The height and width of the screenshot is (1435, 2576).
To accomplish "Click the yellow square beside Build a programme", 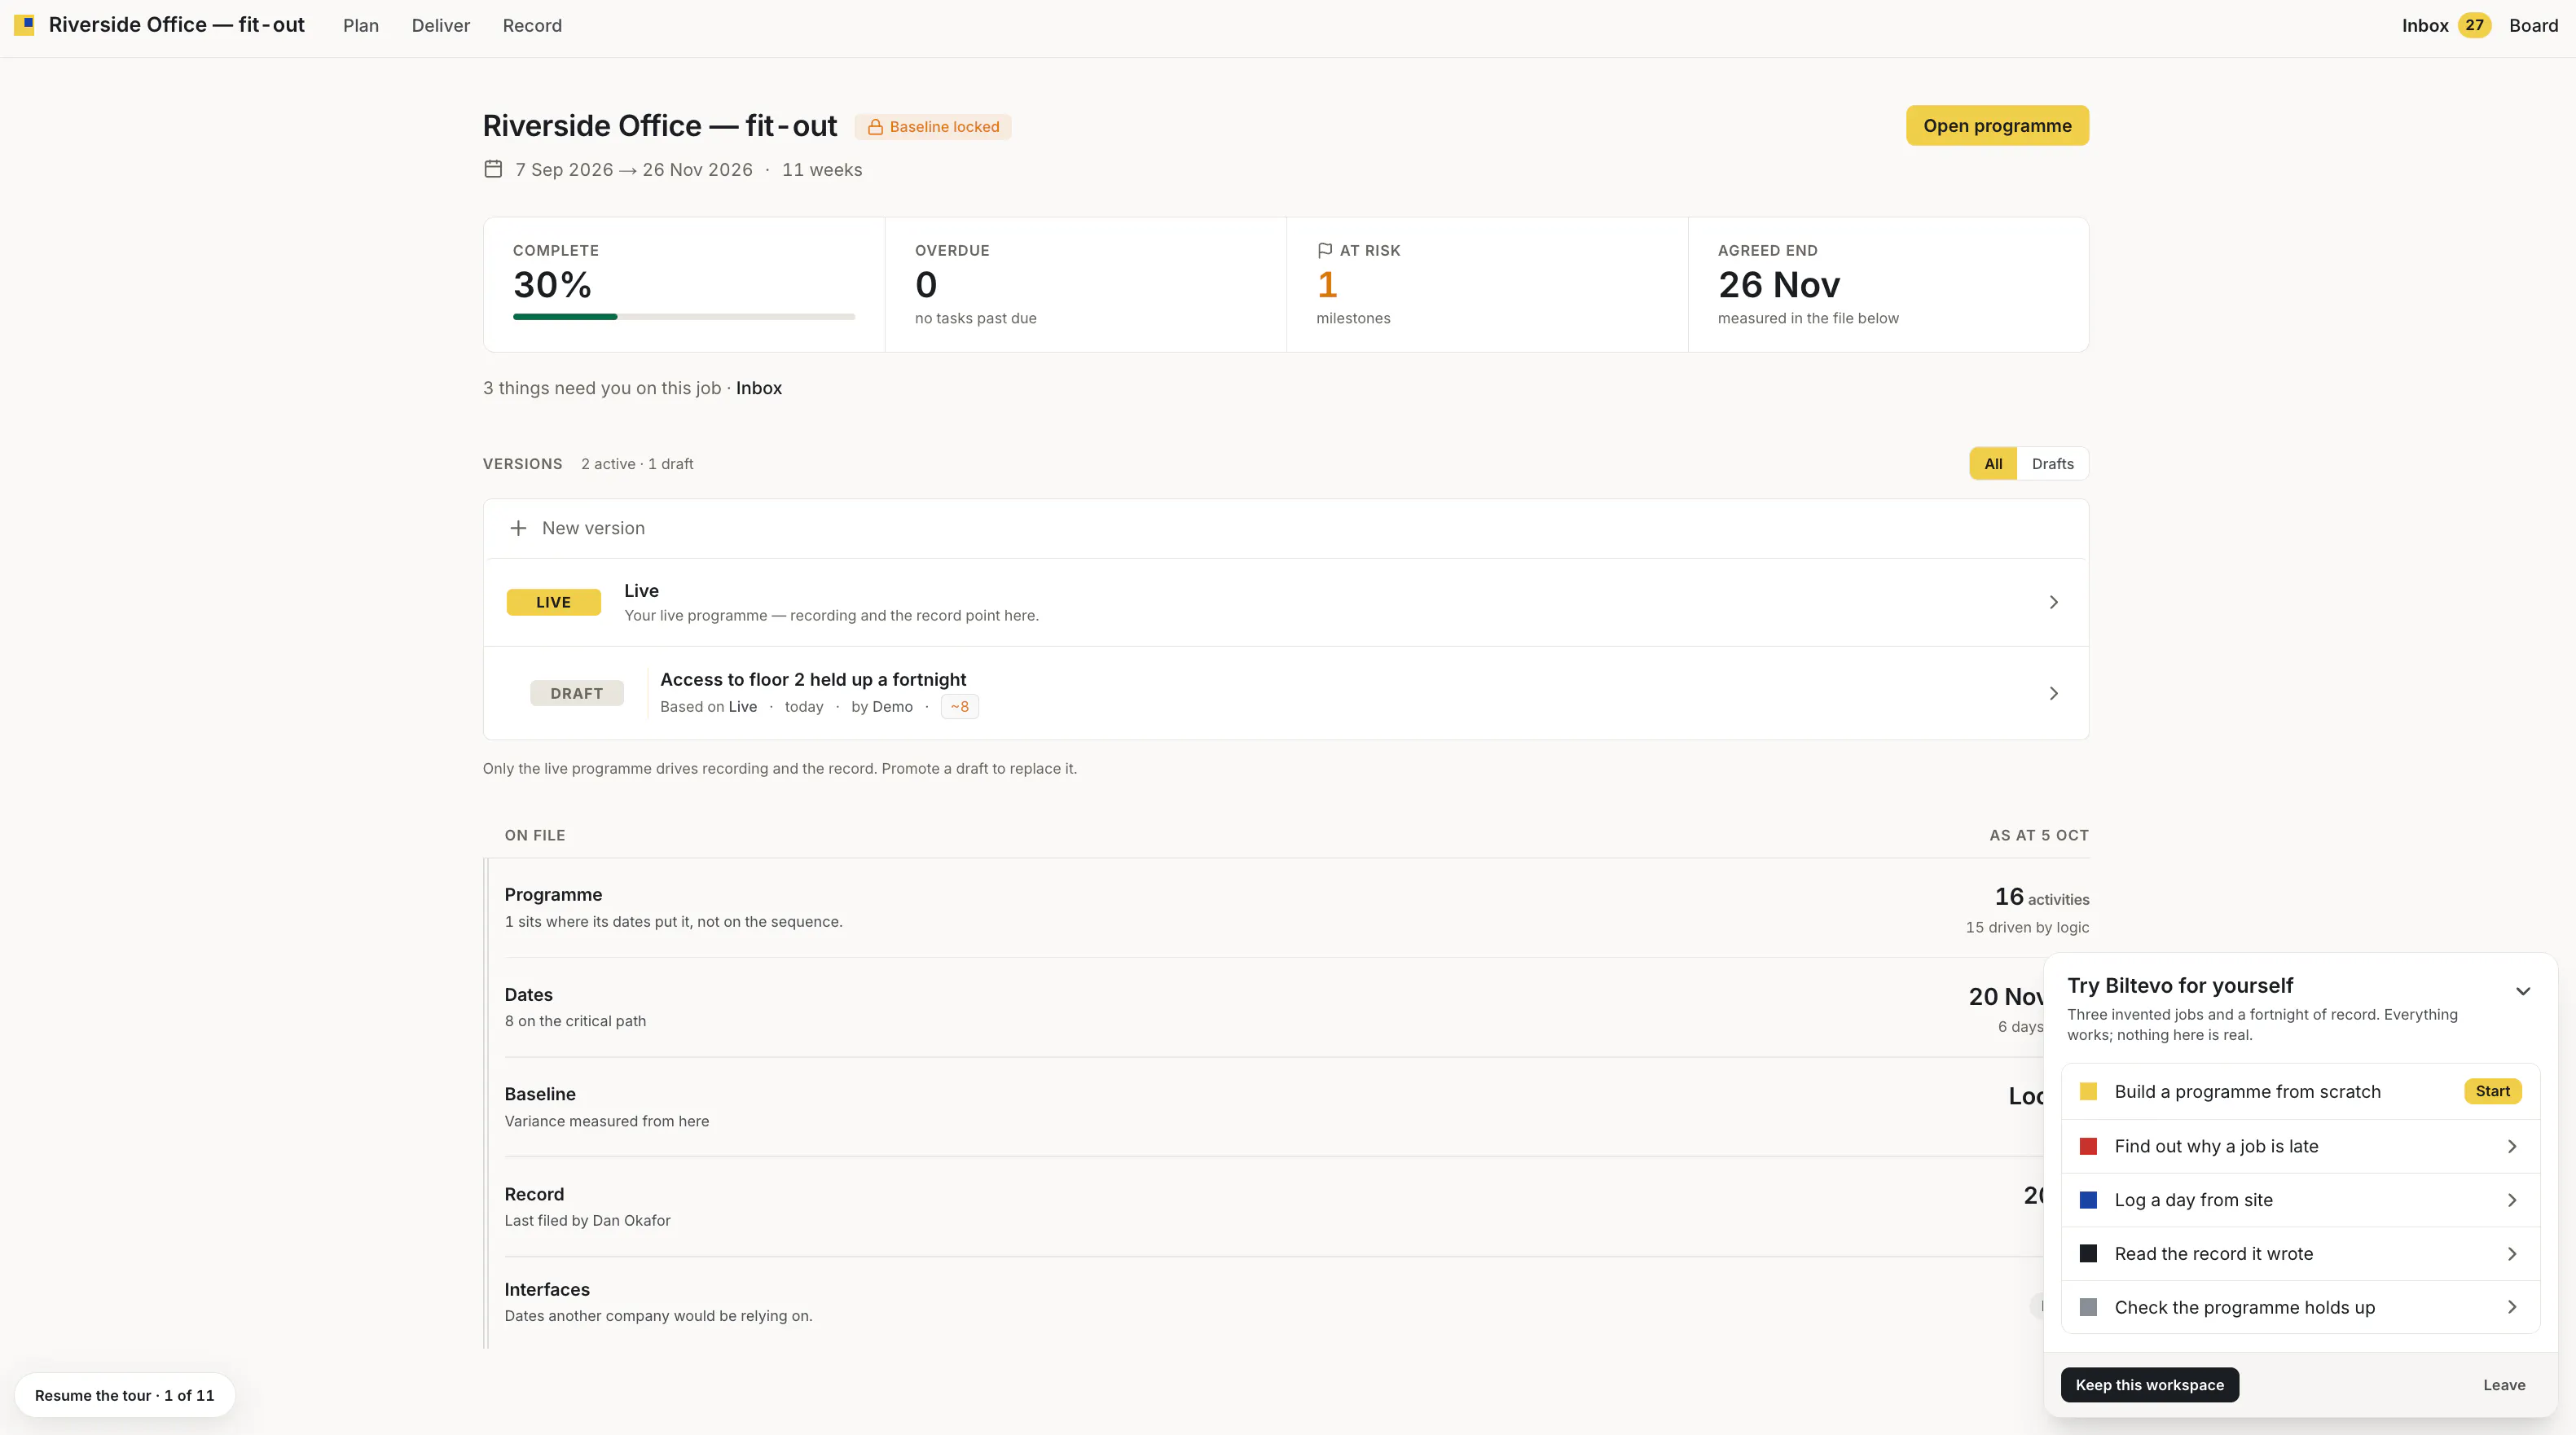I will pos(2088,1091).
